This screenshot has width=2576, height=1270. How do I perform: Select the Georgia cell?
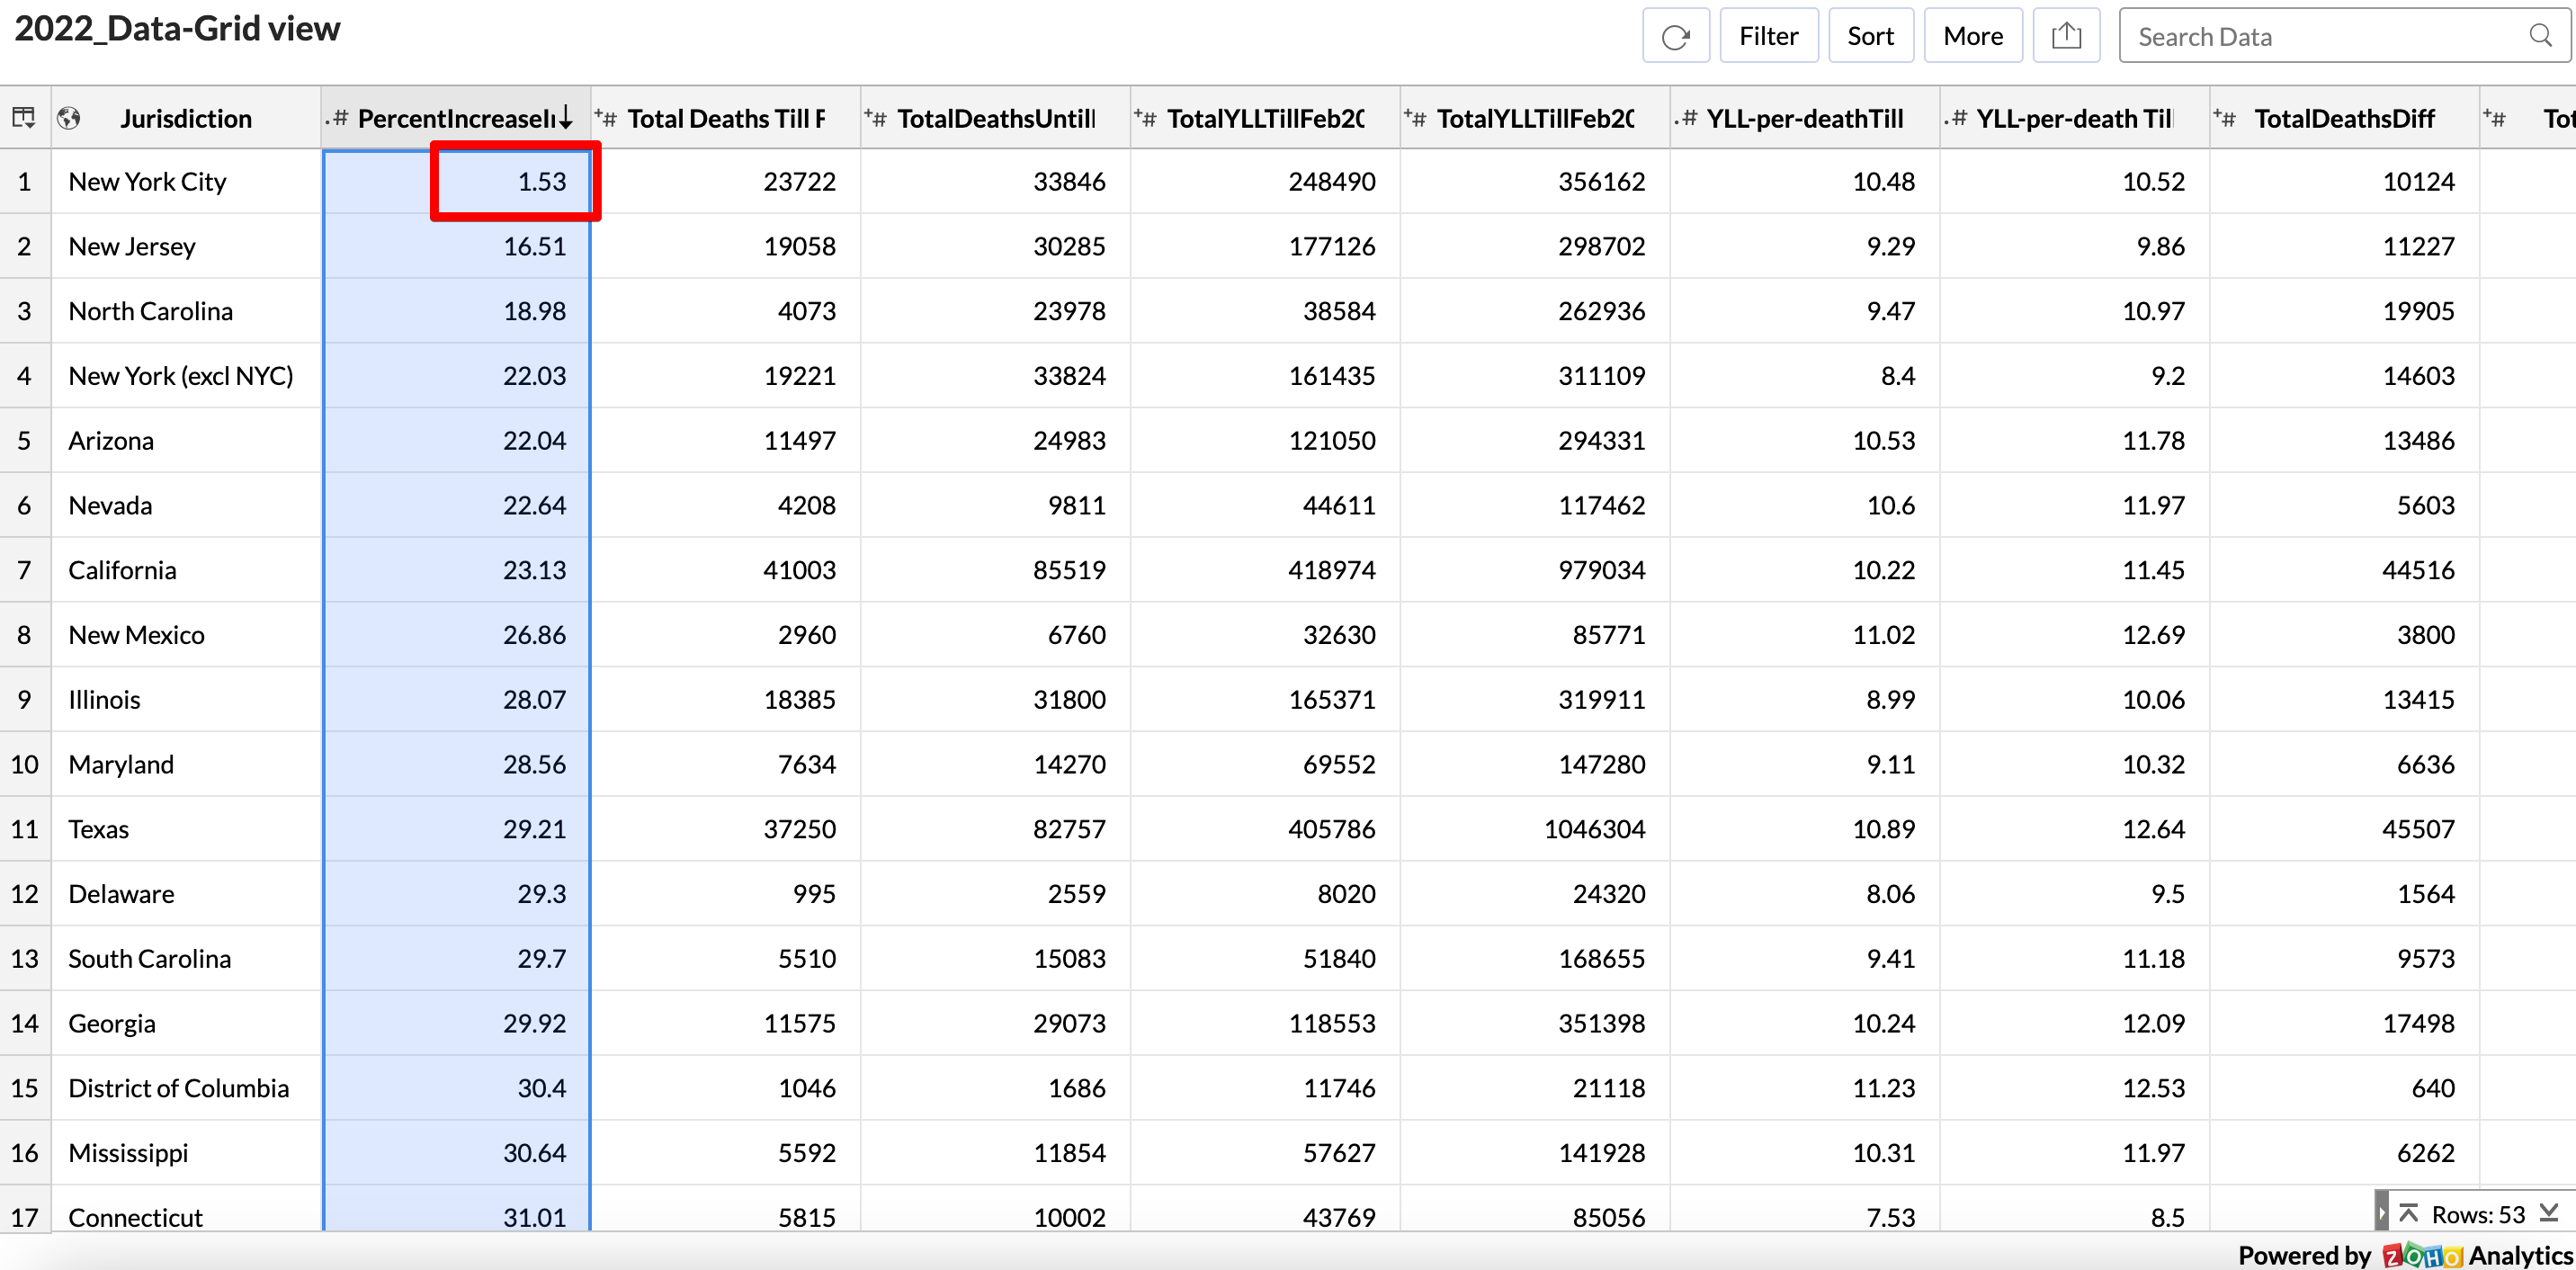pos(186,1023)
